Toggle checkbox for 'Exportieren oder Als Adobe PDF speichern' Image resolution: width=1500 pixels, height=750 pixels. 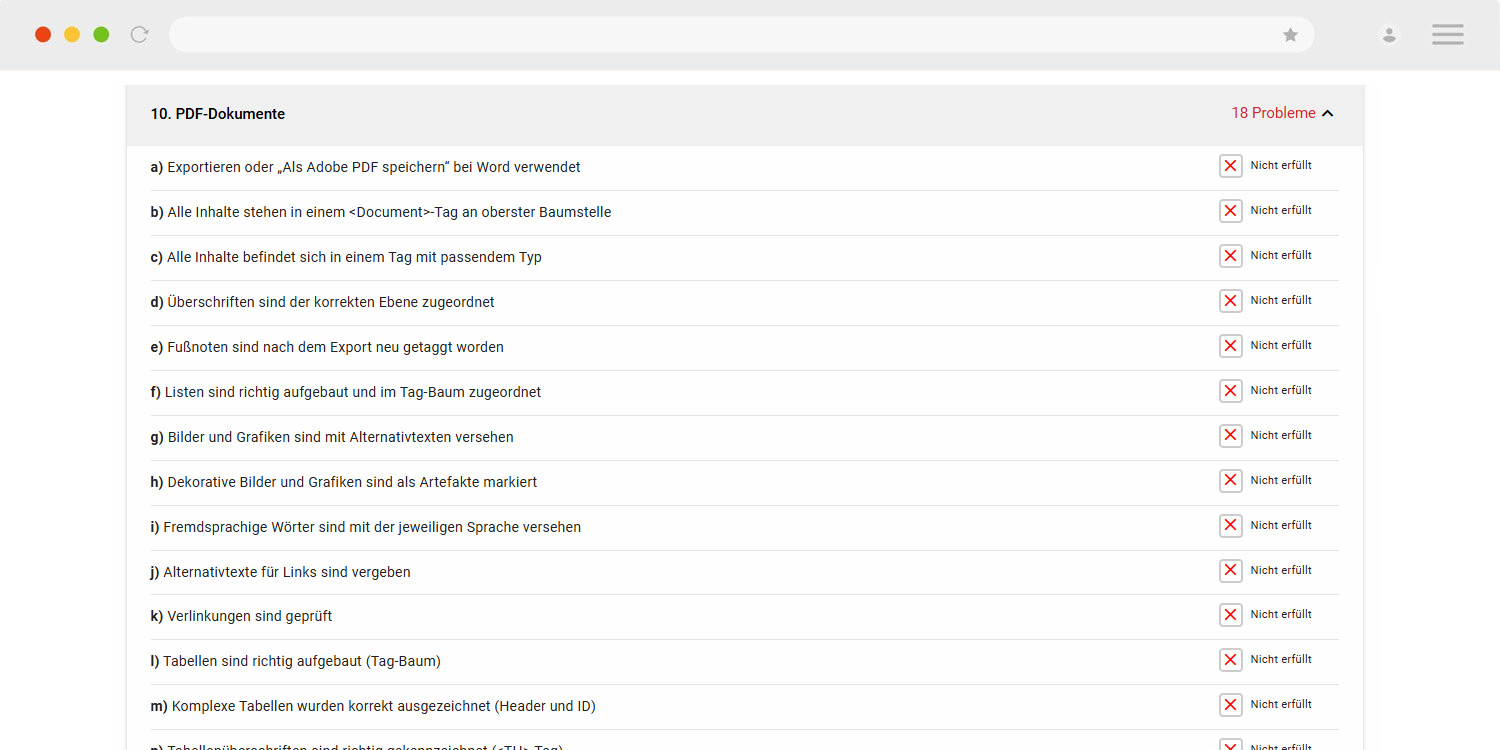pyautogui.click(x=1231, y=166)
